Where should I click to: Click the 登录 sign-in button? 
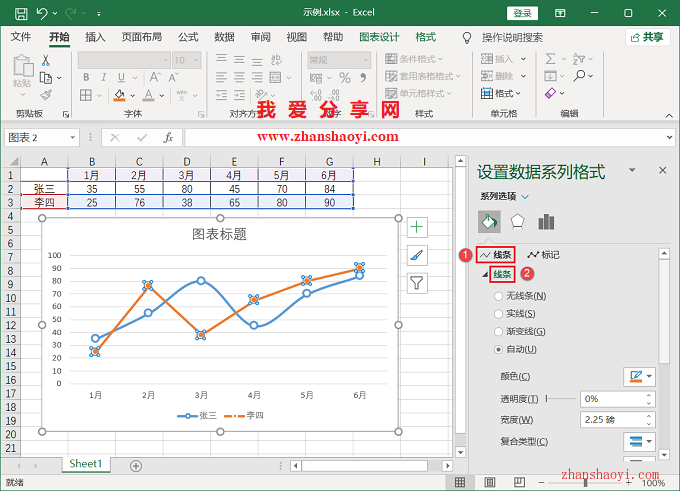[x=523, y=13]
